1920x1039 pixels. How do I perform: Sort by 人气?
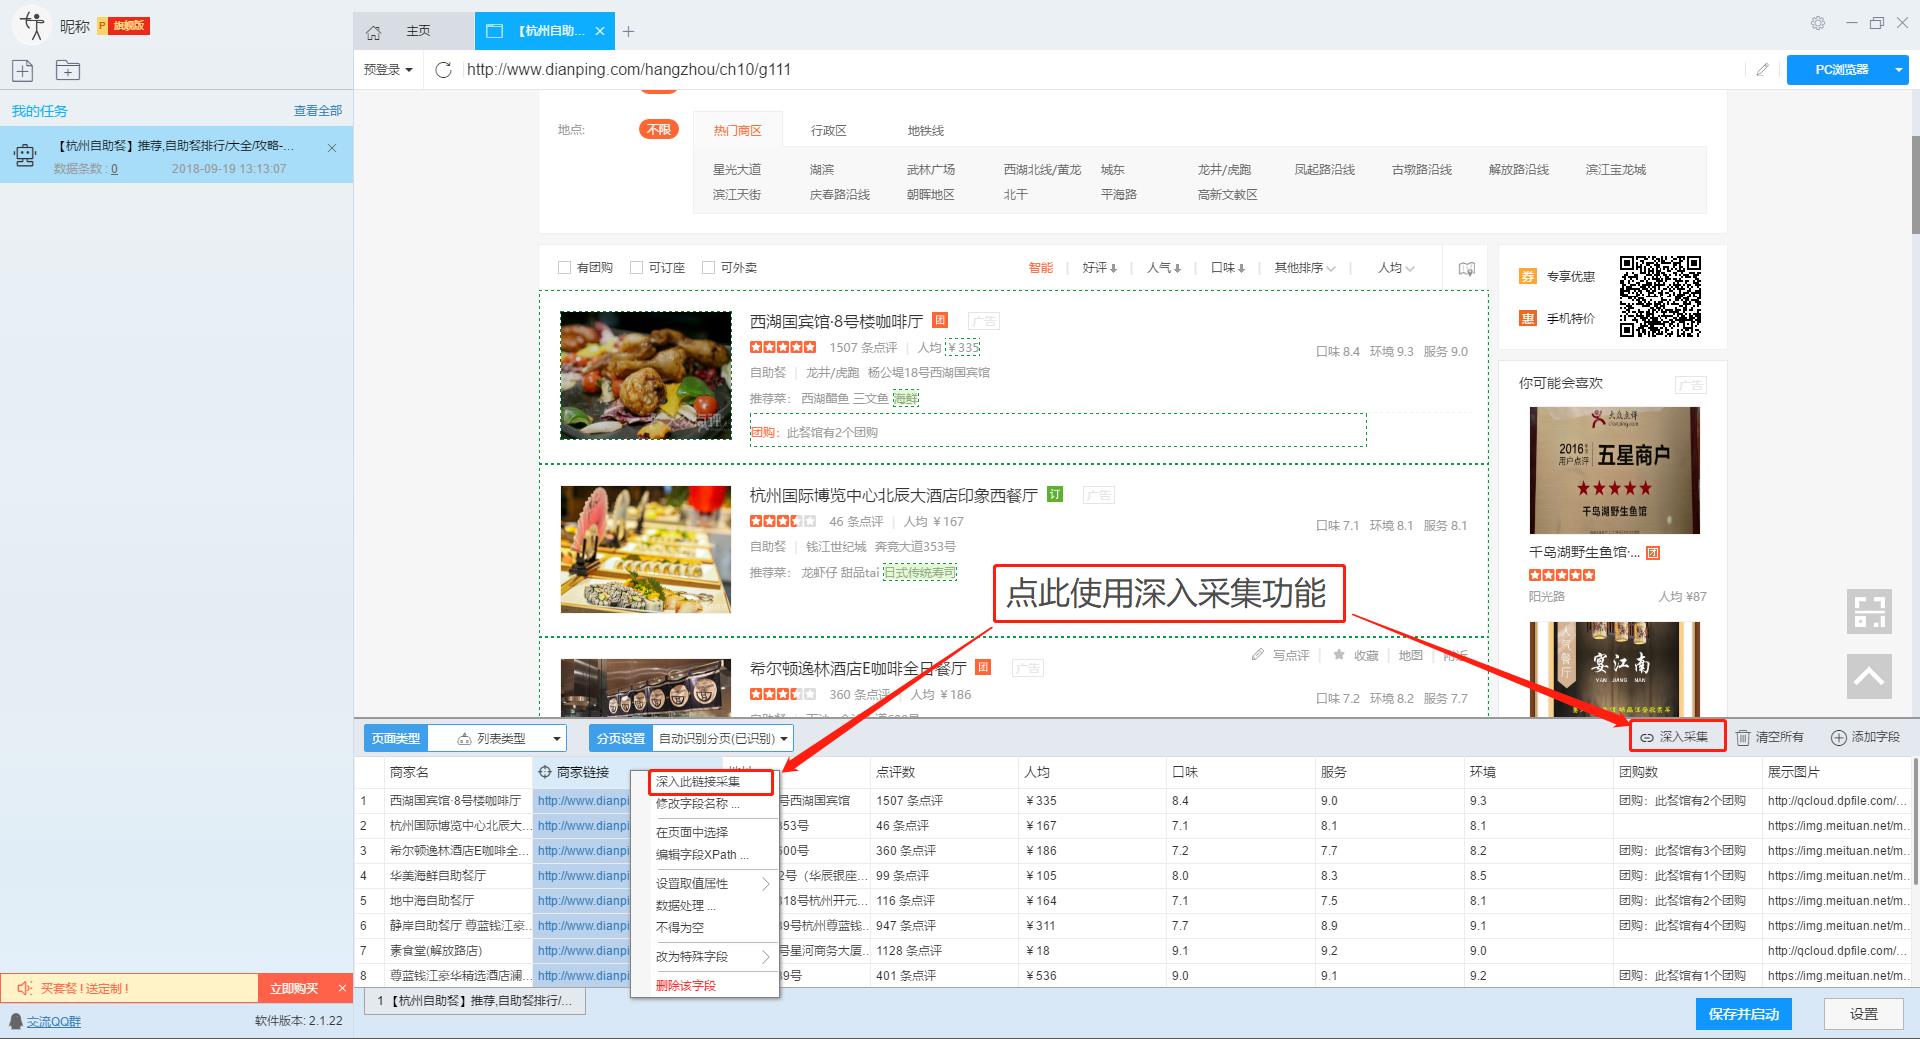pos(1164,268)
